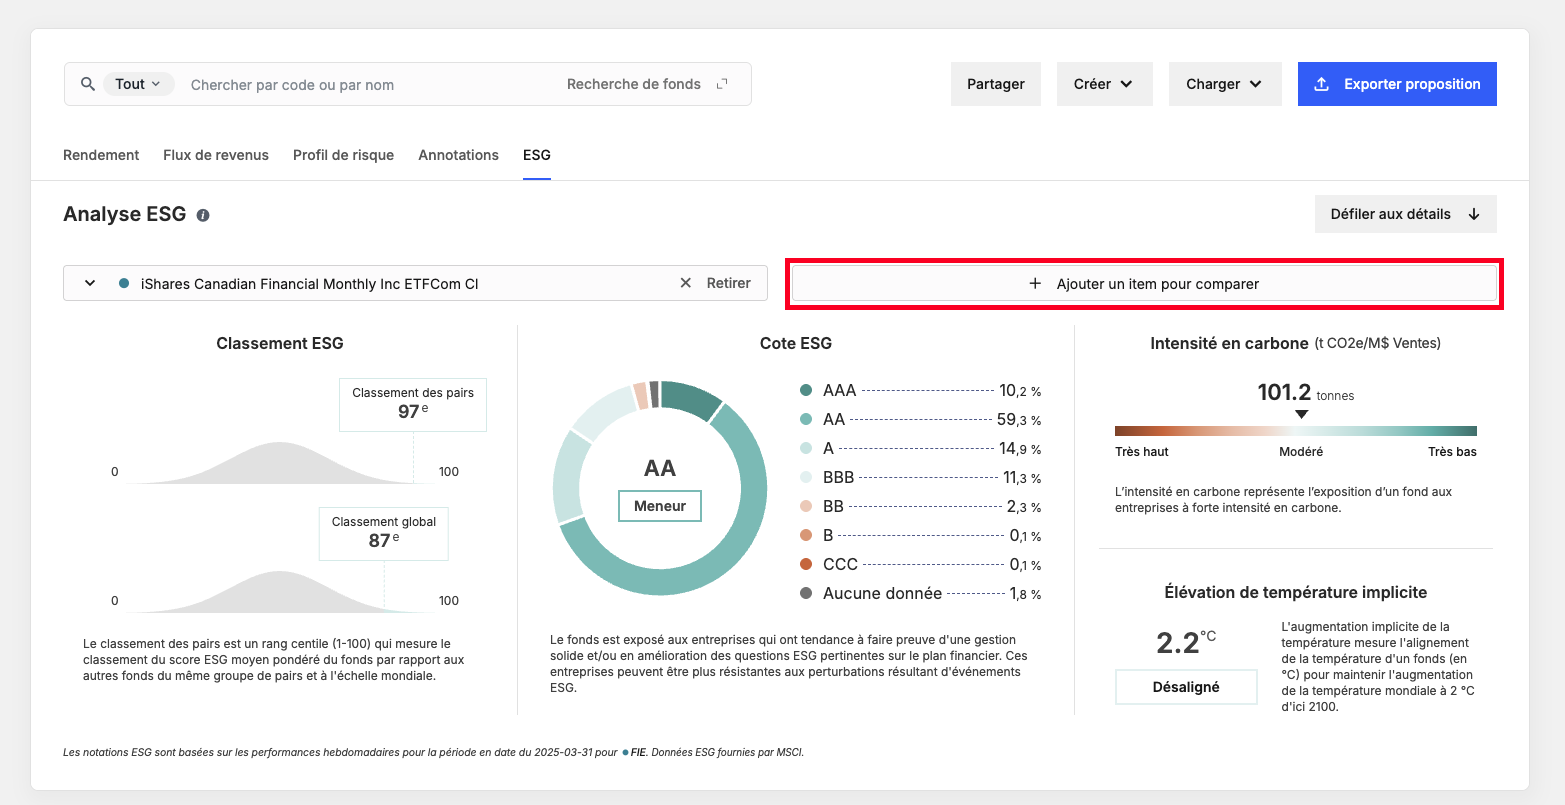This screenshot has width=1565, height=805.
Task: Switch to the Rendement tab
Action: click(101, 155)
